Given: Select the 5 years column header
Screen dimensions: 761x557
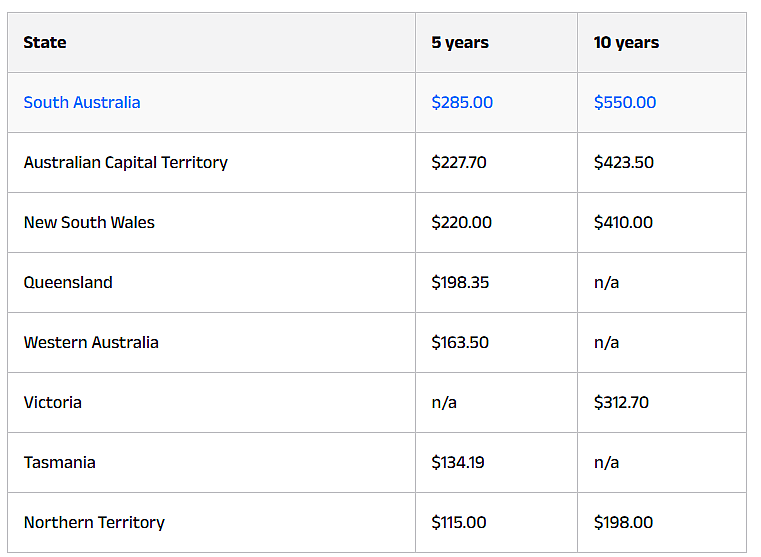Looking at the screenshot, I should pos(460,43).
